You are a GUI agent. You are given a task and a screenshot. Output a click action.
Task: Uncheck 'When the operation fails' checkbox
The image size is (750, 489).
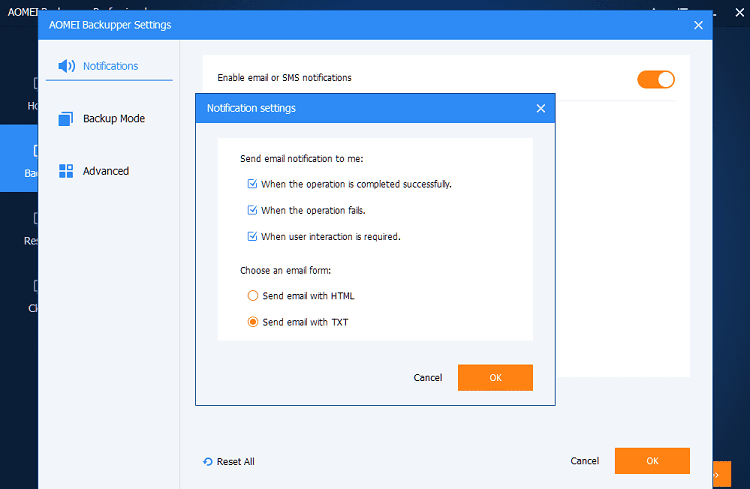coord(252,211)
